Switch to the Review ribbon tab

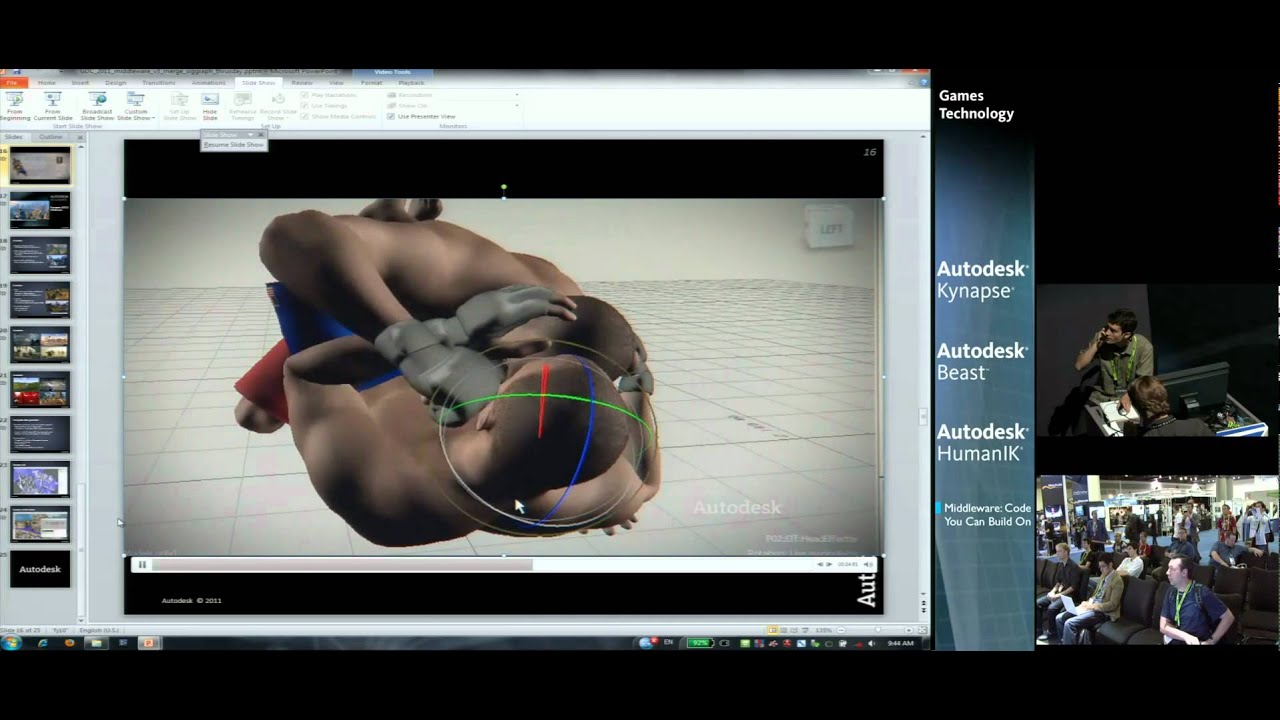pyautogui.click(x=302, y=83)
